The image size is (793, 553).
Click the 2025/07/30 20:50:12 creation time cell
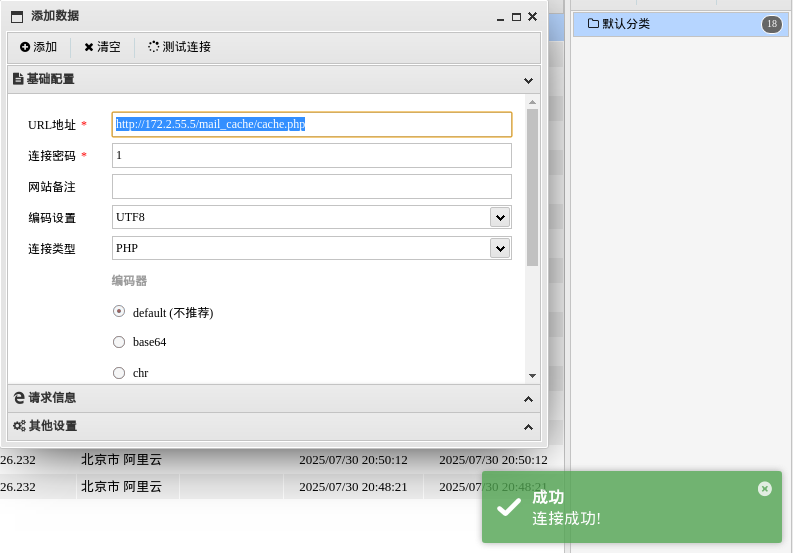[353, 460]
